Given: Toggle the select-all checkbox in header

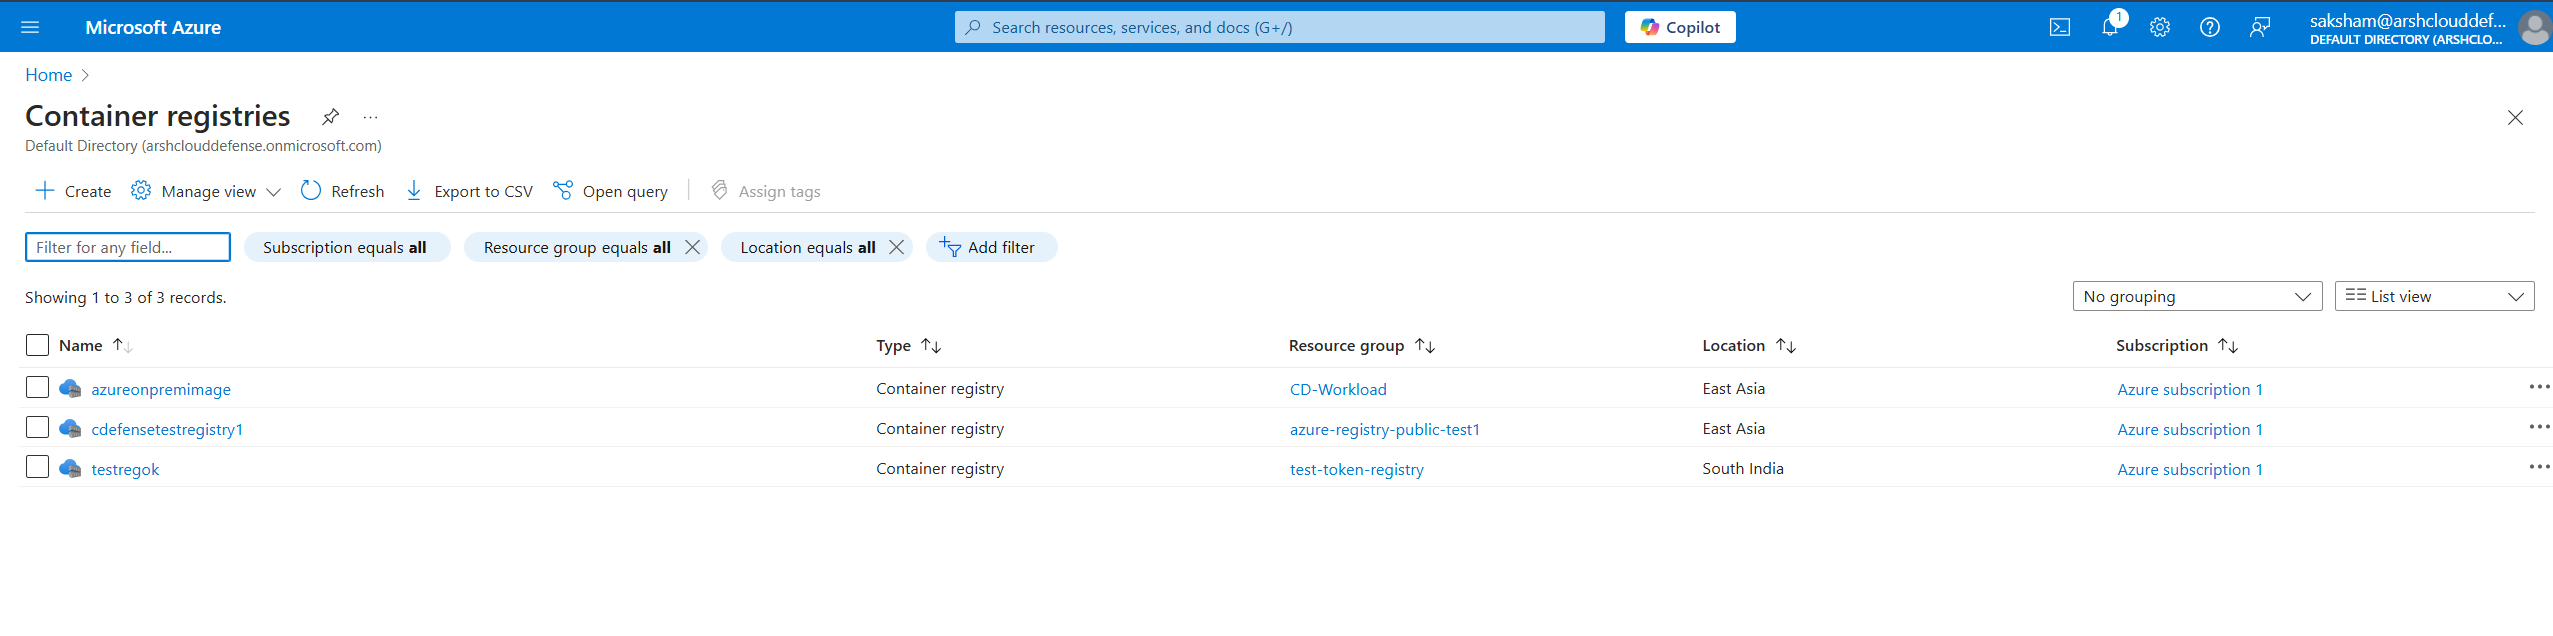Looking at the screenshot, I should click(37, 345).
